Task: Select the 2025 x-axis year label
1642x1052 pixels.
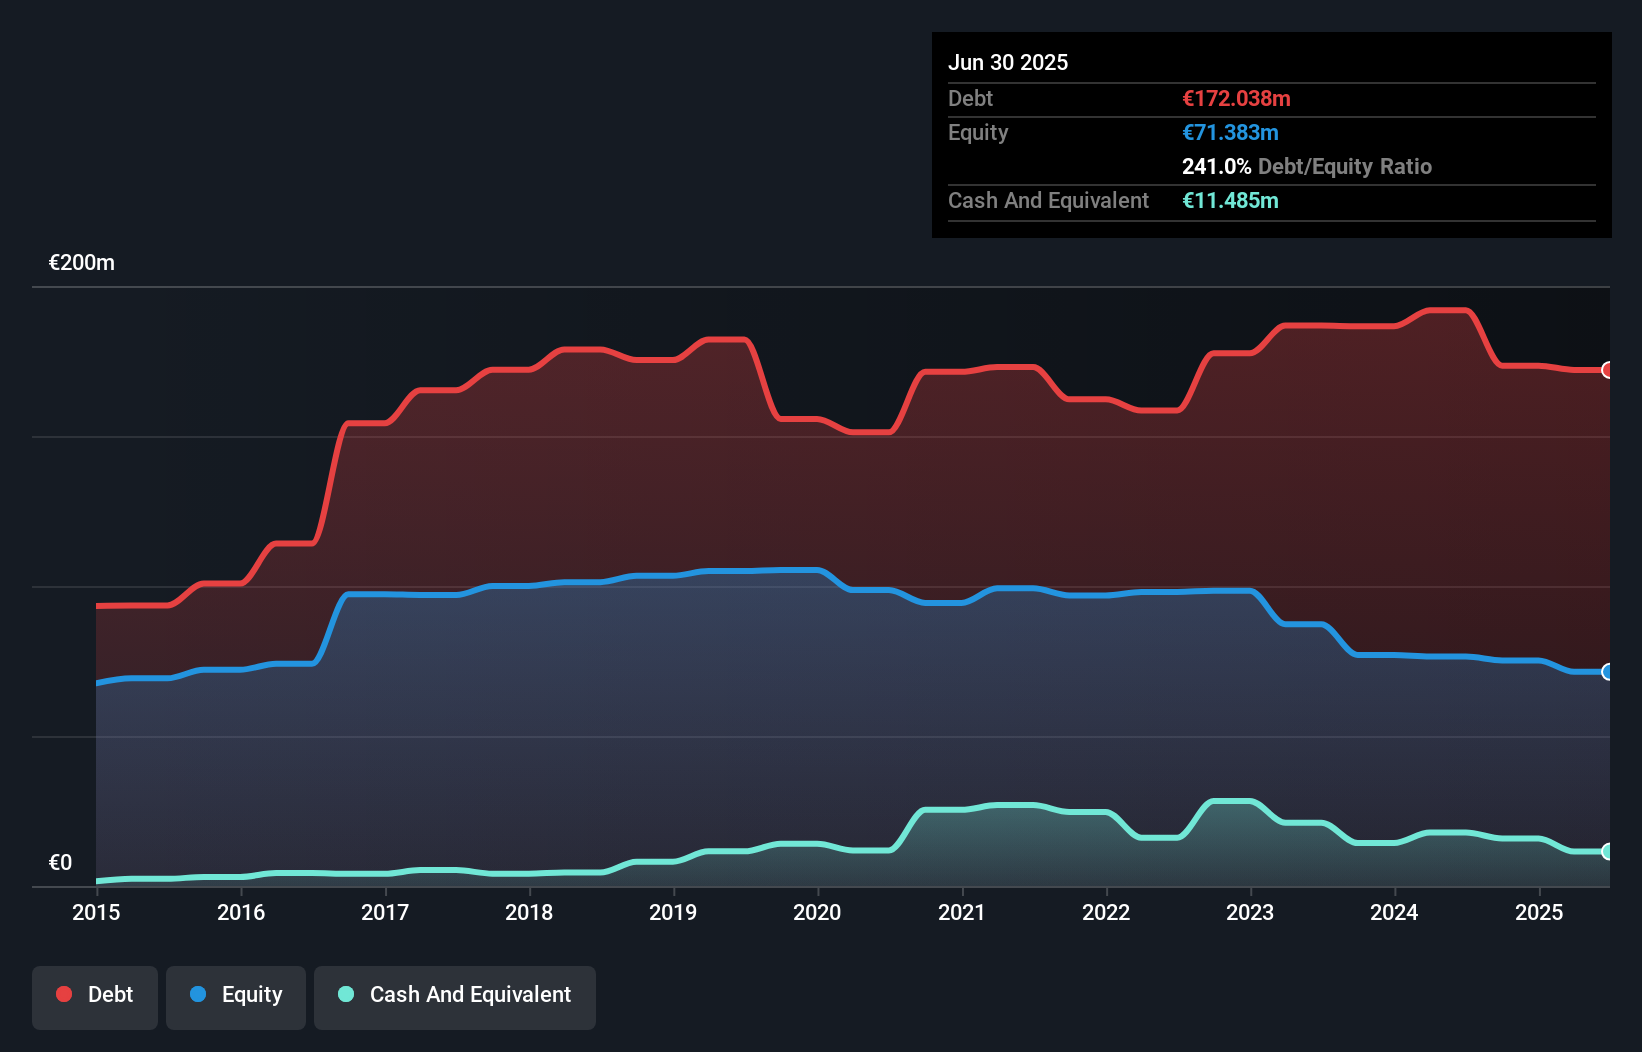Action: (1539, 912)
